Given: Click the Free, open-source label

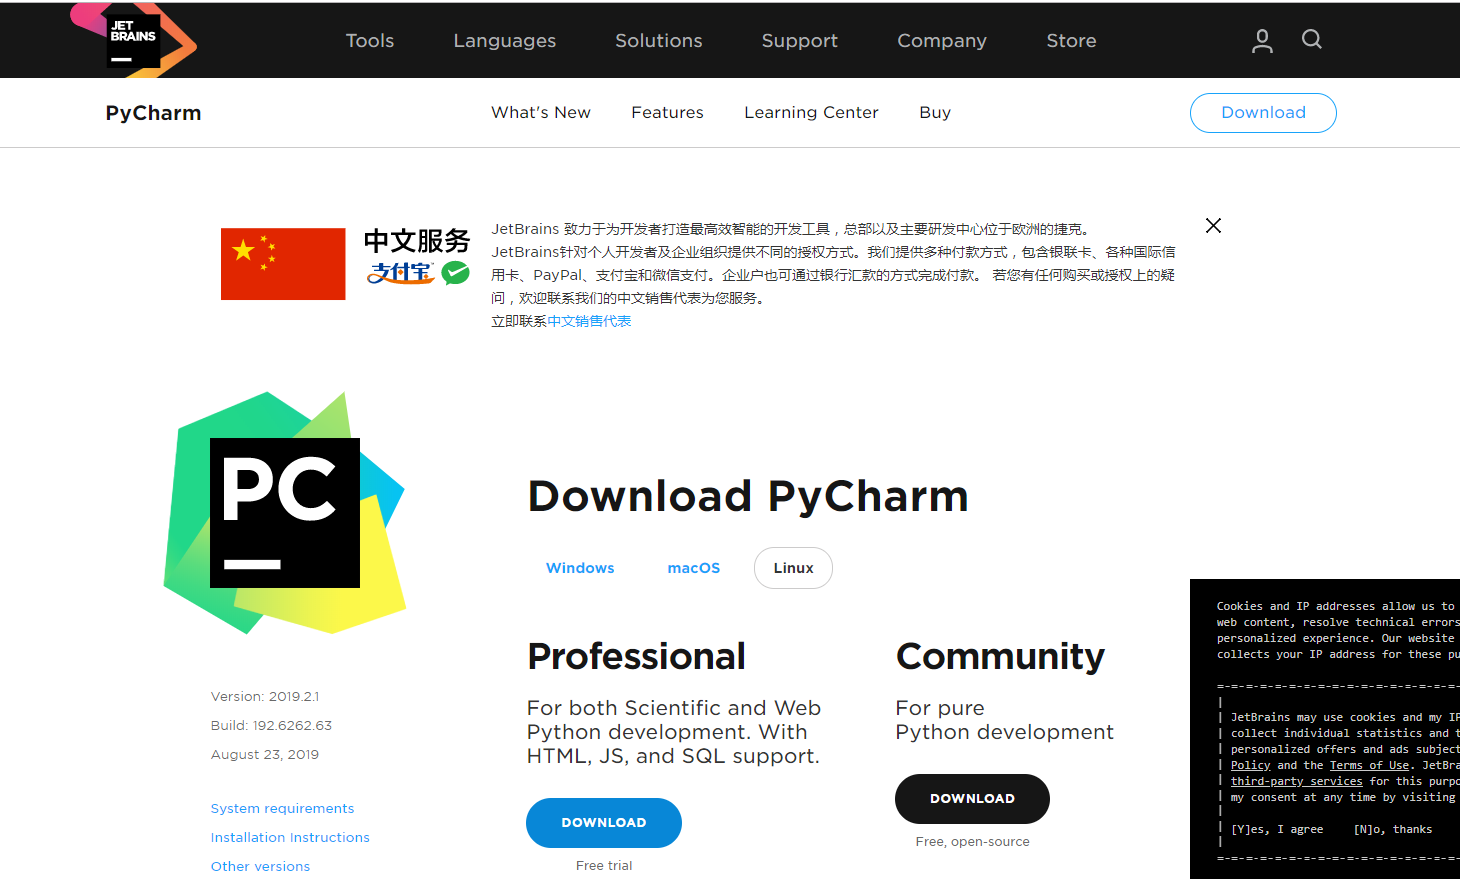Looking at the screenshot, I should (972, 842).
